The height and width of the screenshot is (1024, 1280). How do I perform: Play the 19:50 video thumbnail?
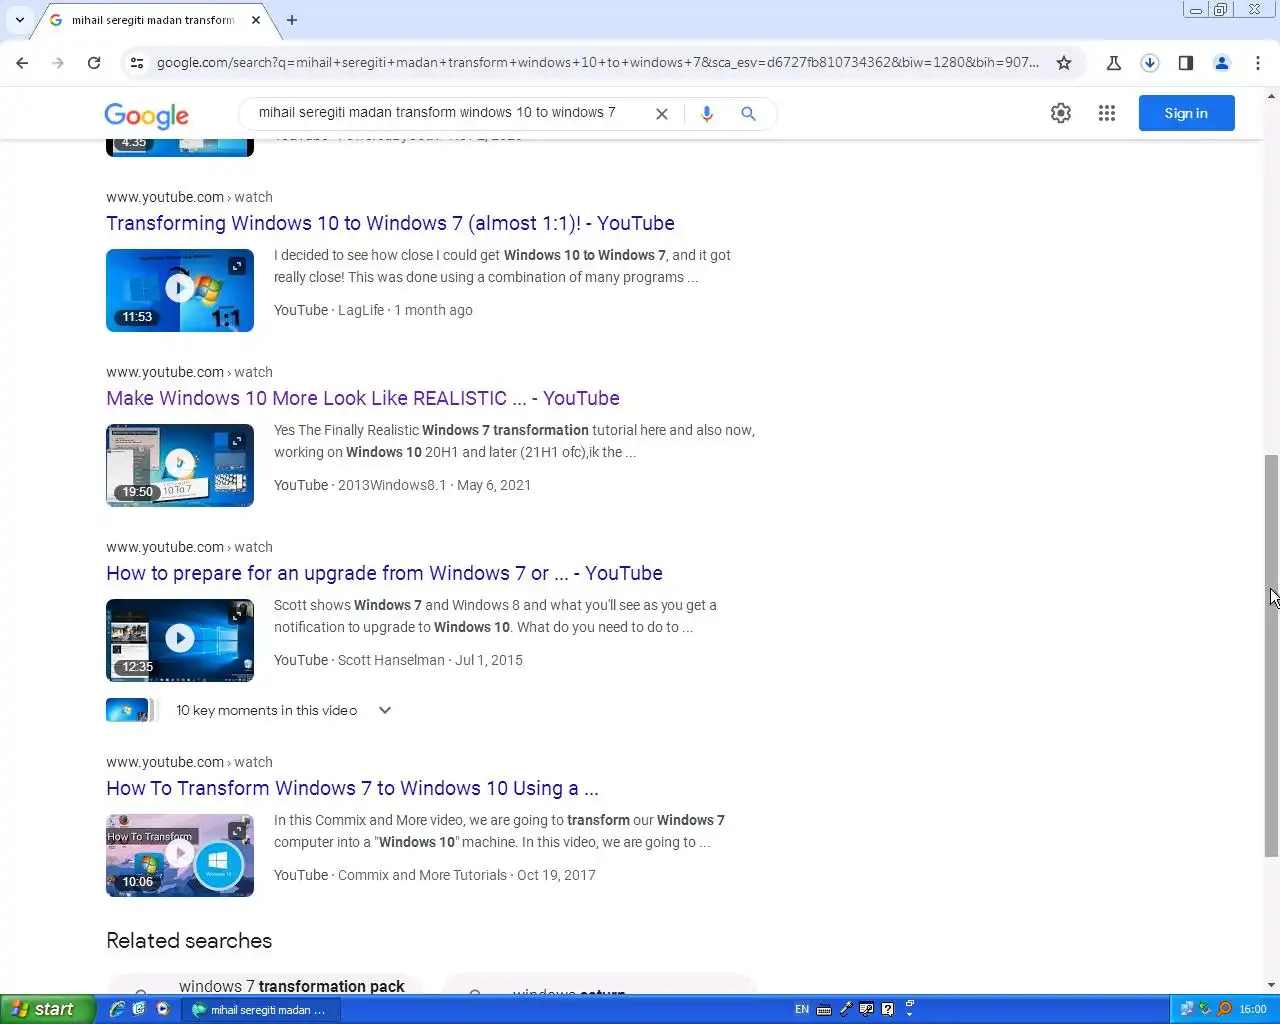[x=180, y=465]
